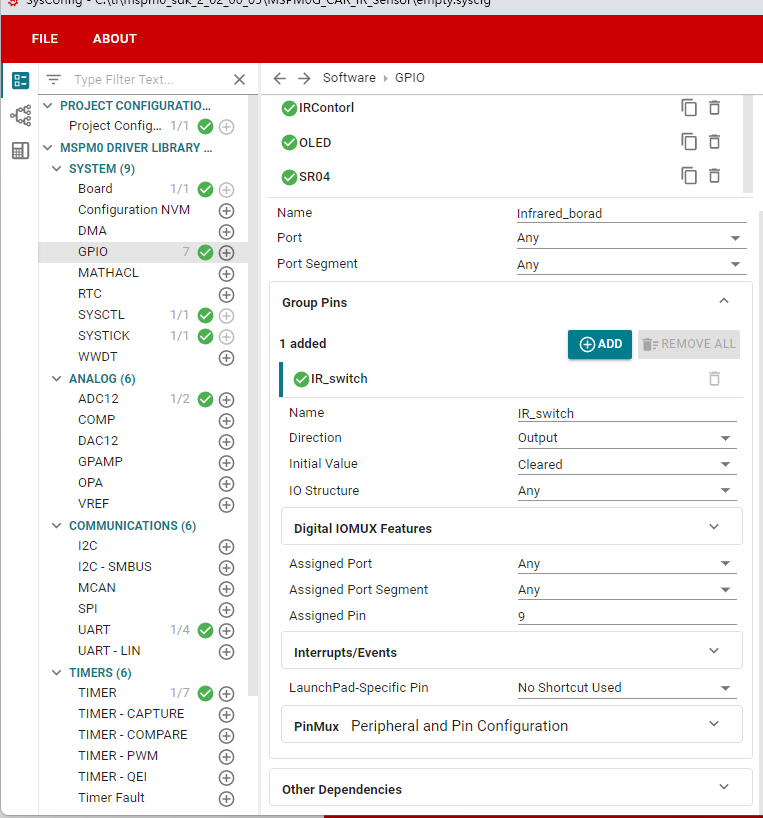
Task: Add a TIMER - CAPTURE instance
Action: (226, 715)
